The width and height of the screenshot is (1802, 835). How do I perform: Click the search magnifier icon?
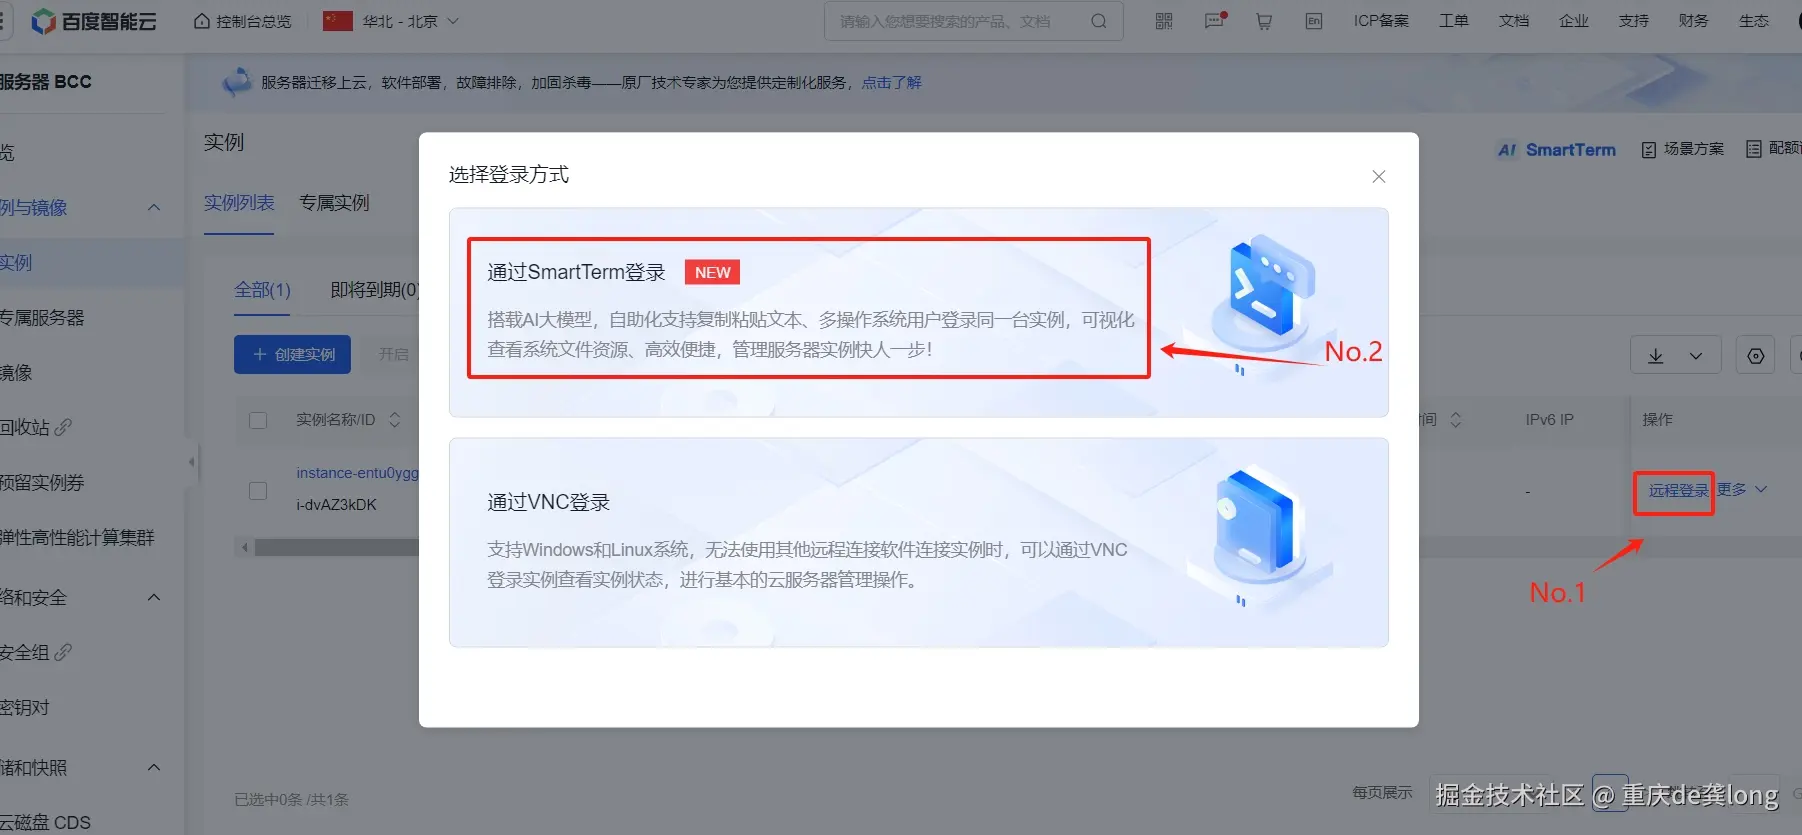coord(1099,21)
